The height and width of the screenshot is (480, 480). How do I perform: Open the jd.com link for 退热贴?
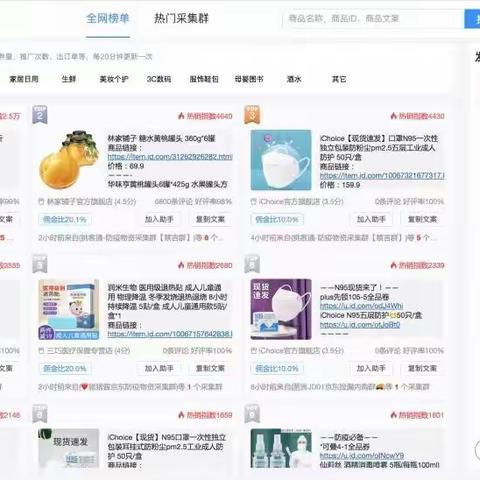[x=170, y=333]
